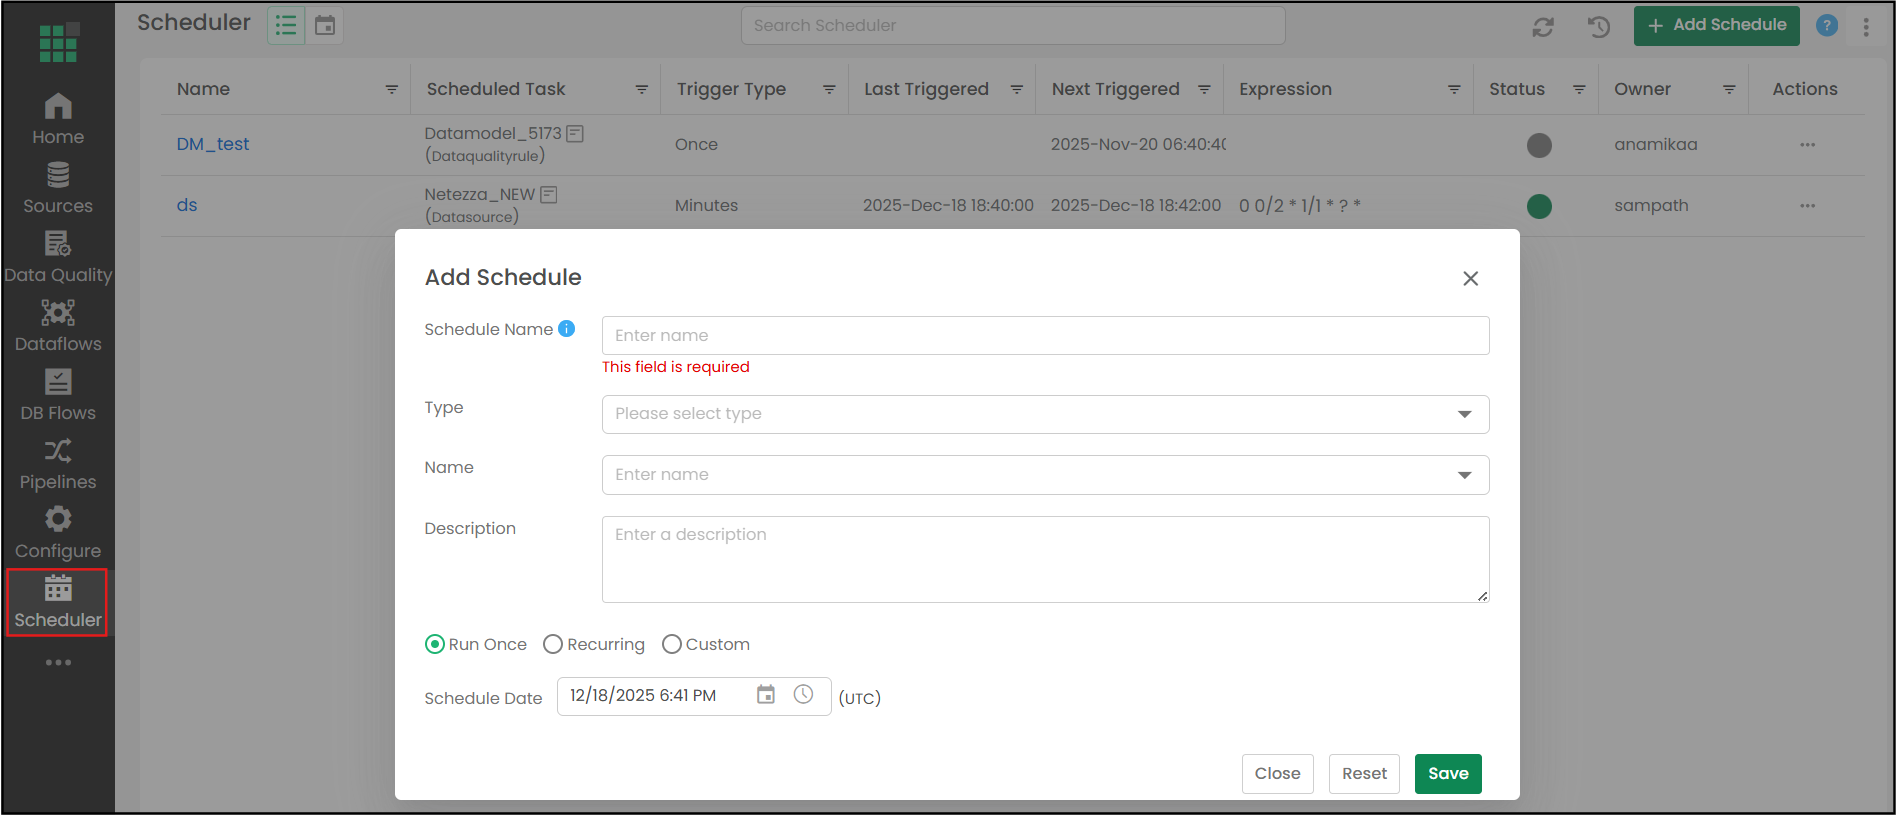Screen dimensions: 1896x816
Task: Switch to list view of schedules
Action: pos(286,25)
